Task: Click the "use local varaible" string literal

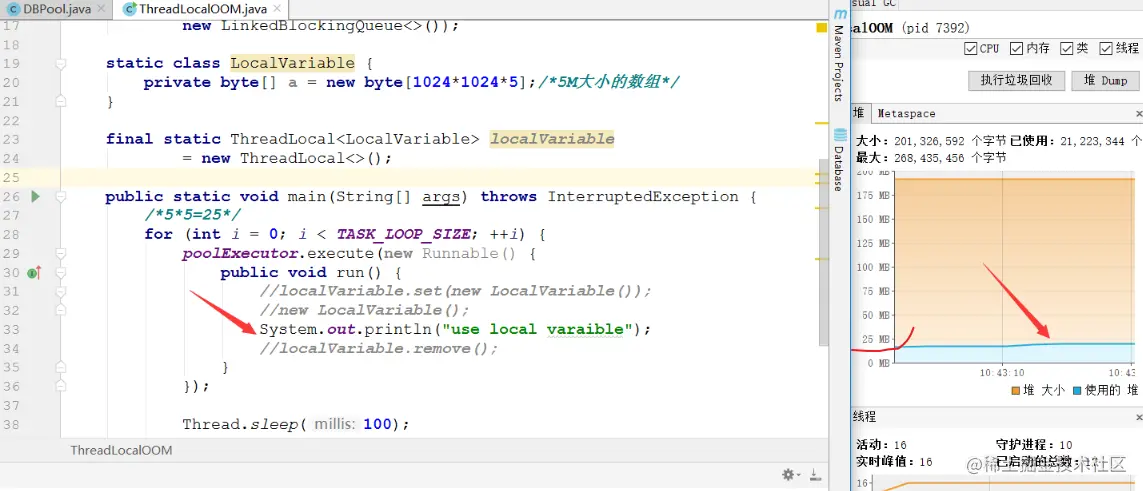Action: point(538,329)
